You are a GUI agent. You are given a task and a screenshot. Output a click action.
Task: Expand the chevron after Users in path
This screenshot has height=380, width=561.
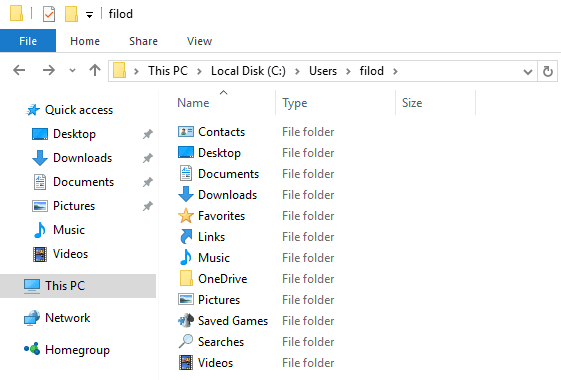(348, 71)
